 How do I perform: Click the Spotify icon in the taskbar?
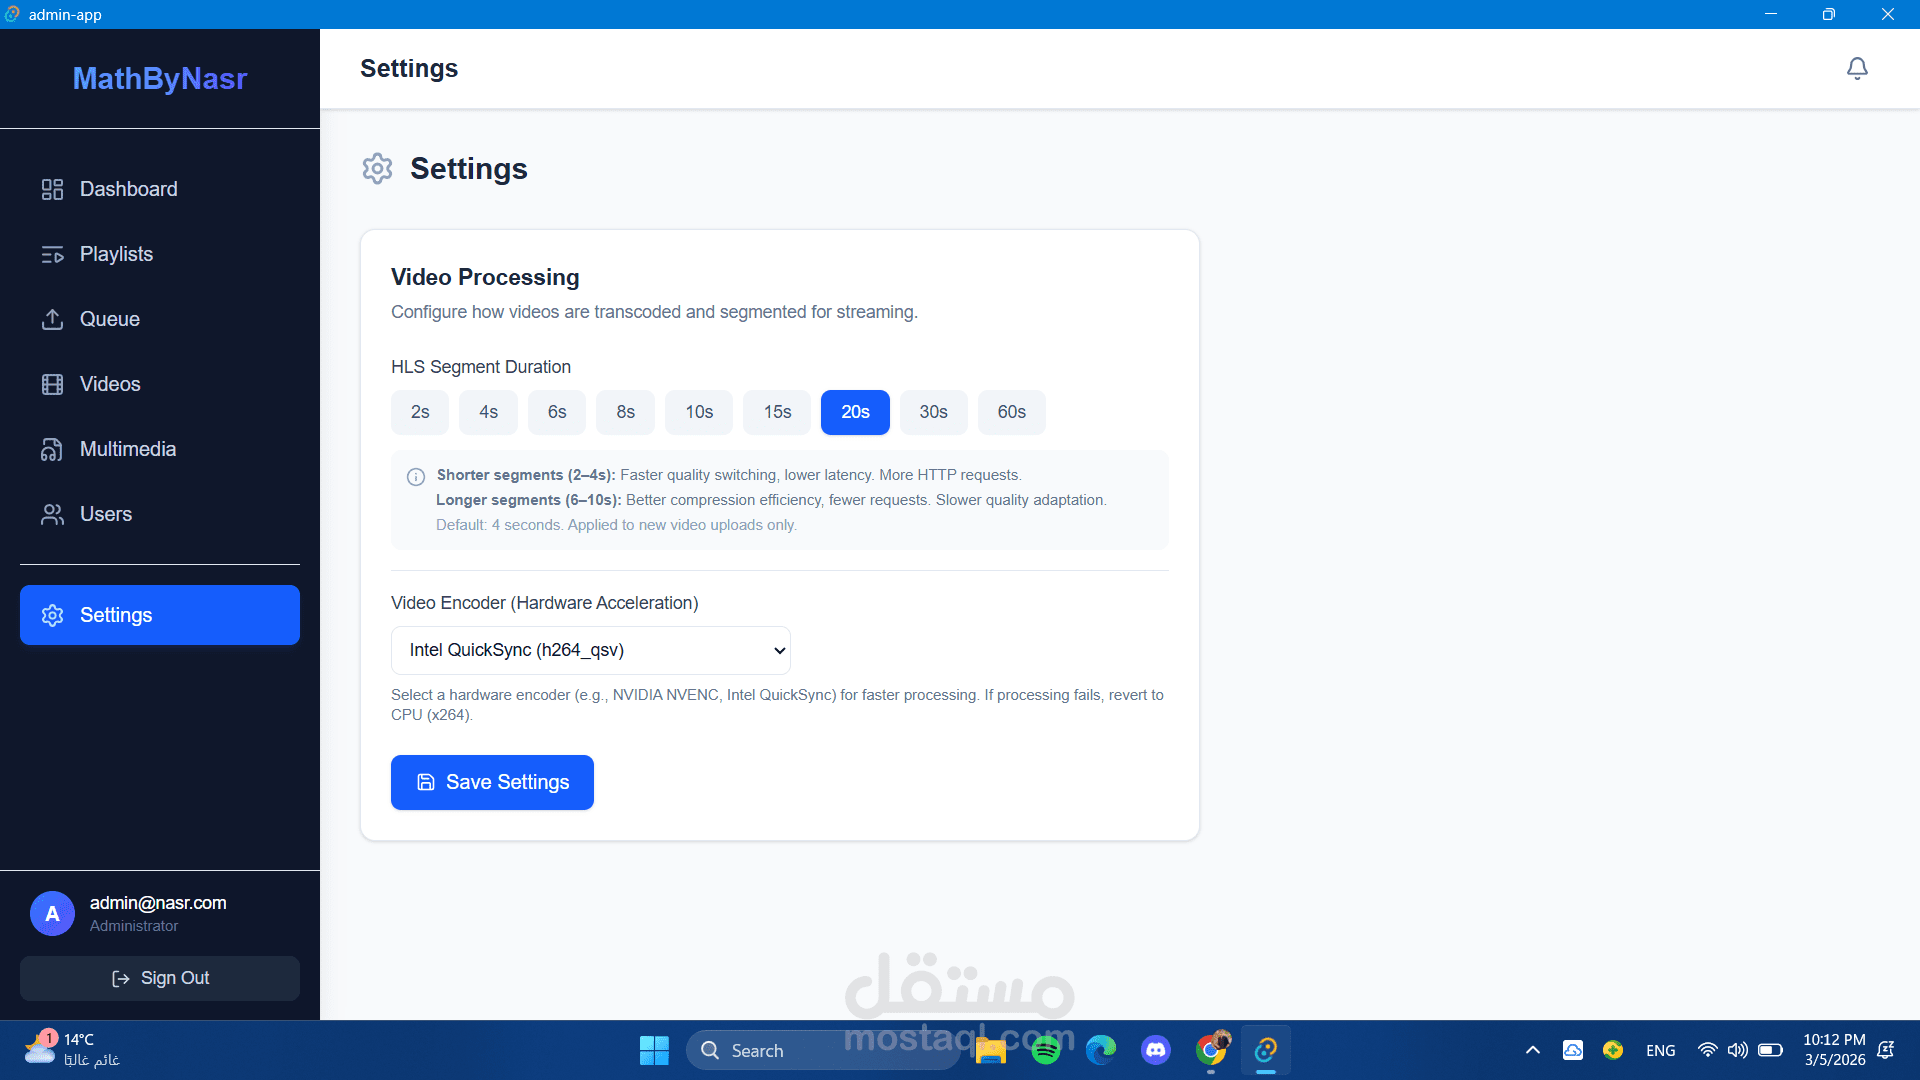1046,1050
